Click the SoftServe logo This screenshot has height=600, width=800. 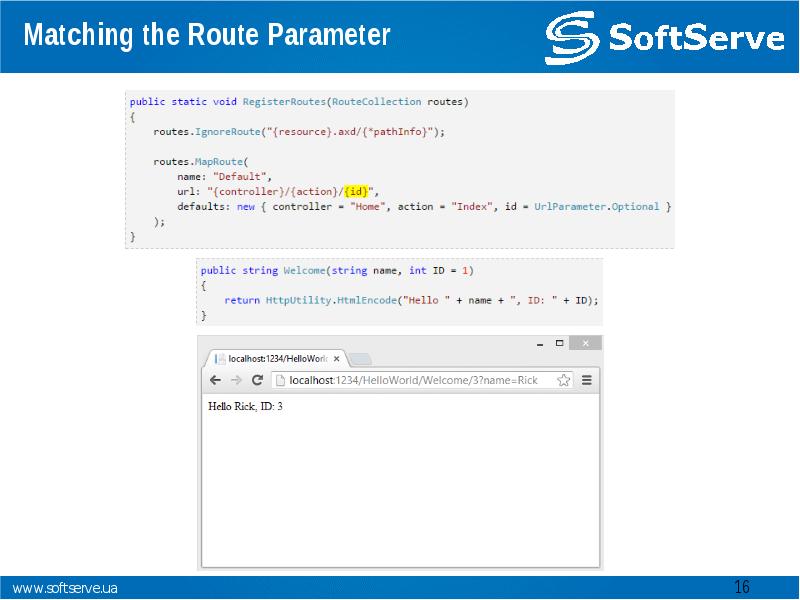tap(664, 38)
